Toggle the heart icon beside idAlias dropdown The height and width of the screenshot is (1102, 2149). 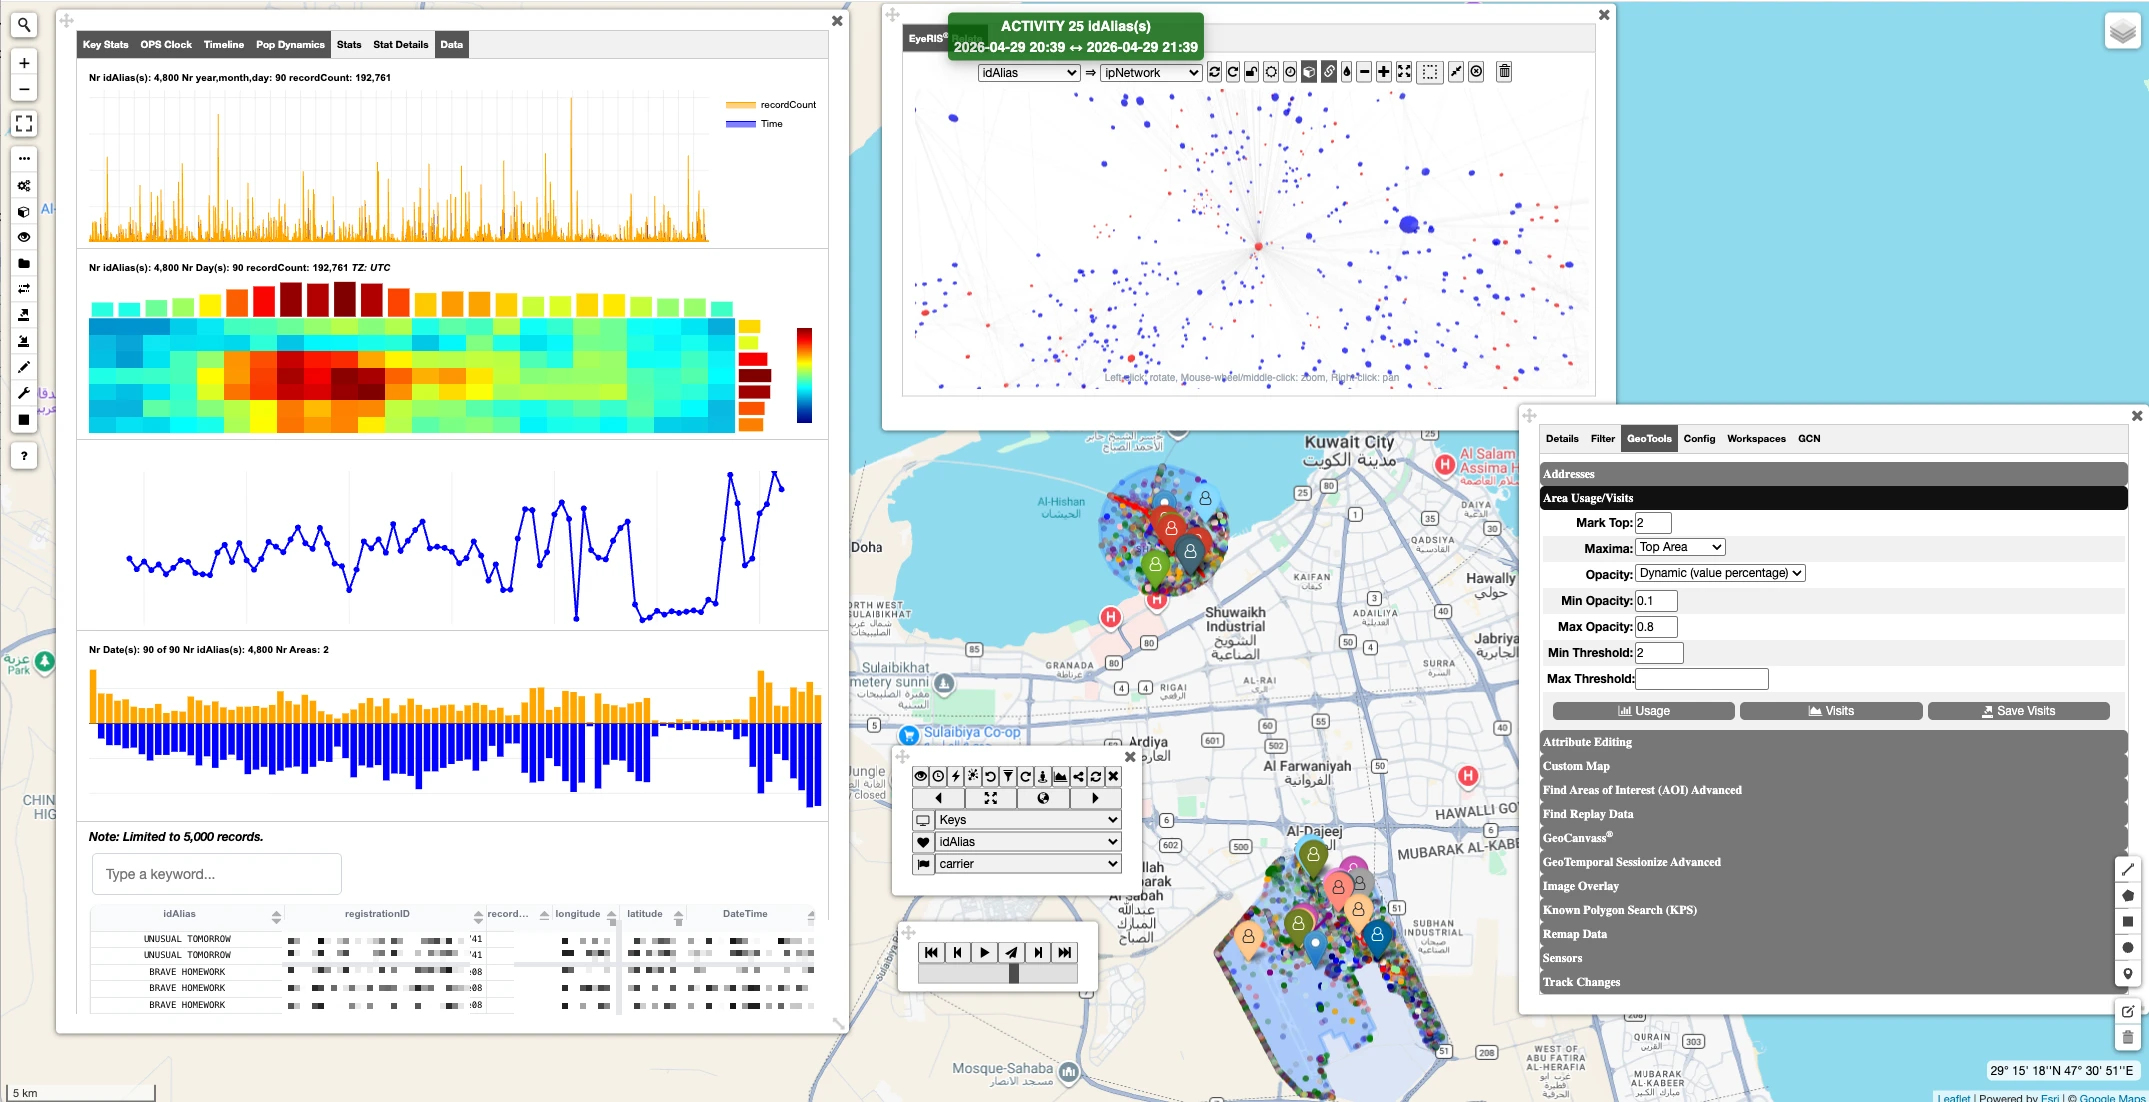[923, 842]
